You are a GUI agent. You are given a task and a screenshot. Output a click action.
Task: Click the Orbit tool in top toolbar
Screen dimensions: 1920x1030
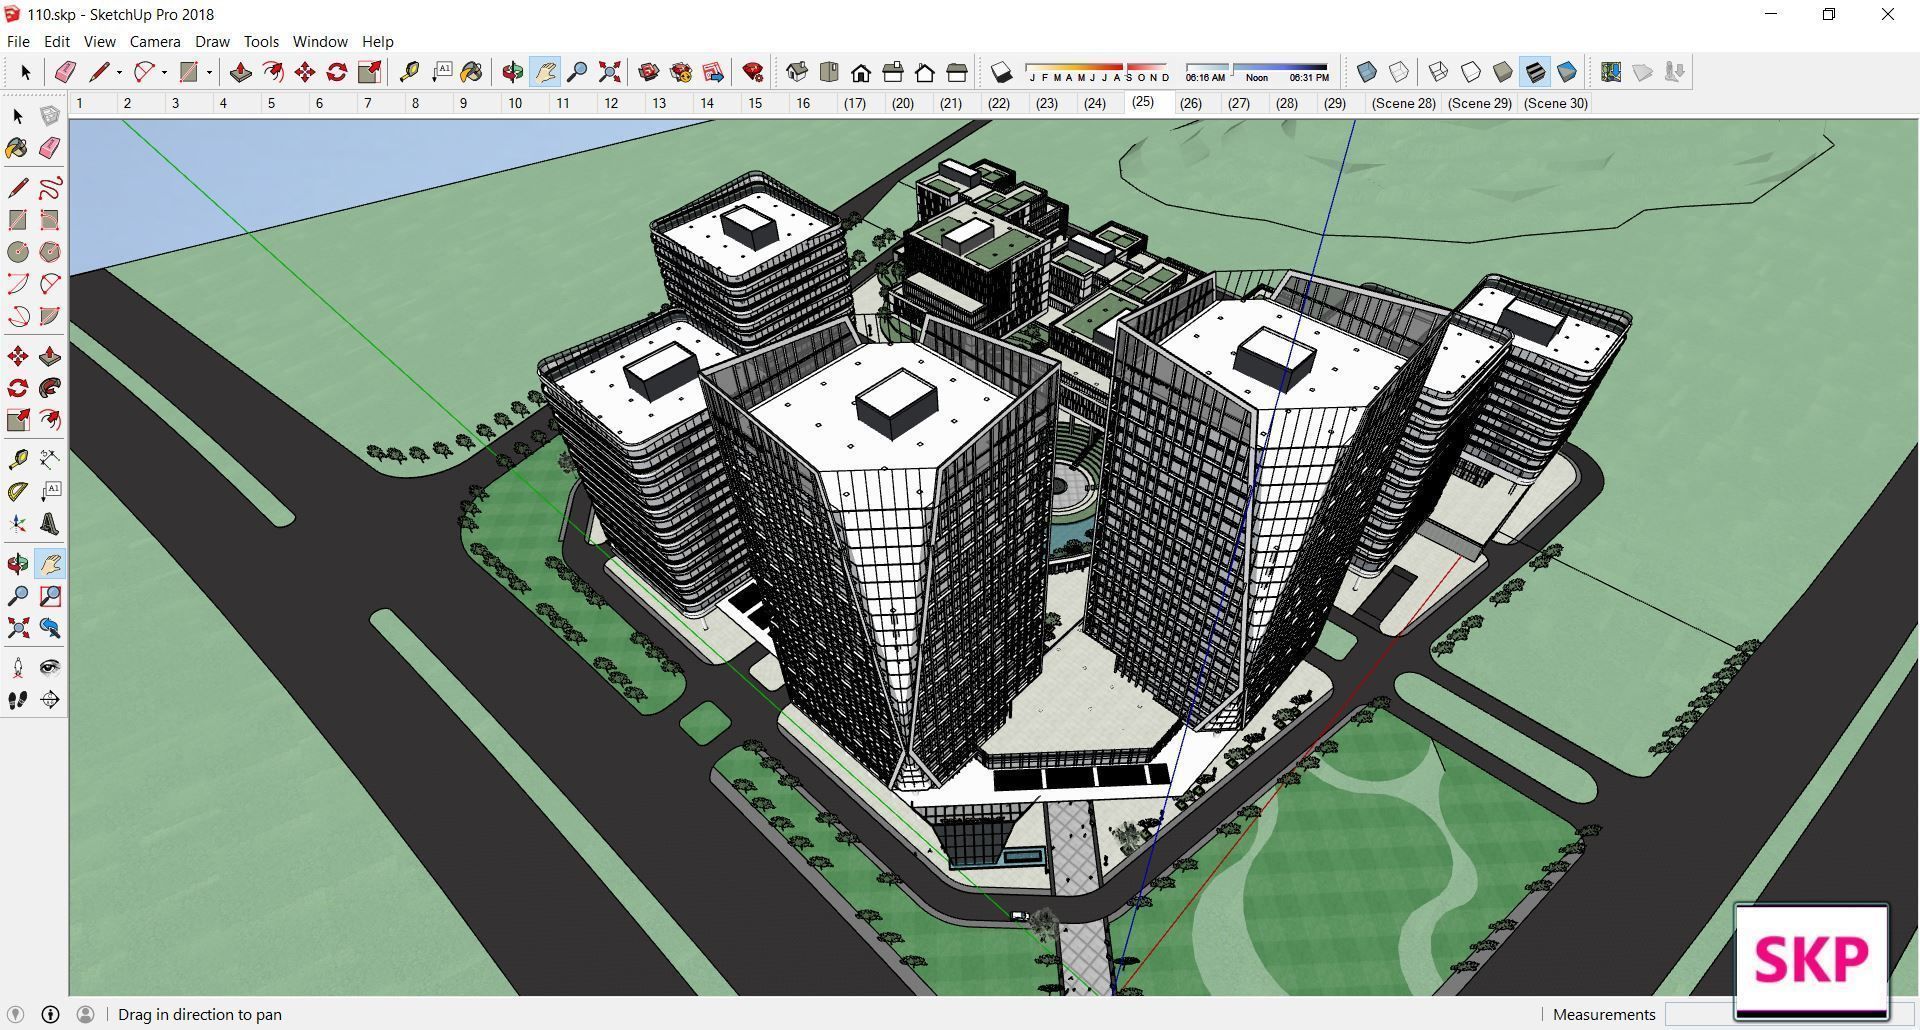click(513, 72)
